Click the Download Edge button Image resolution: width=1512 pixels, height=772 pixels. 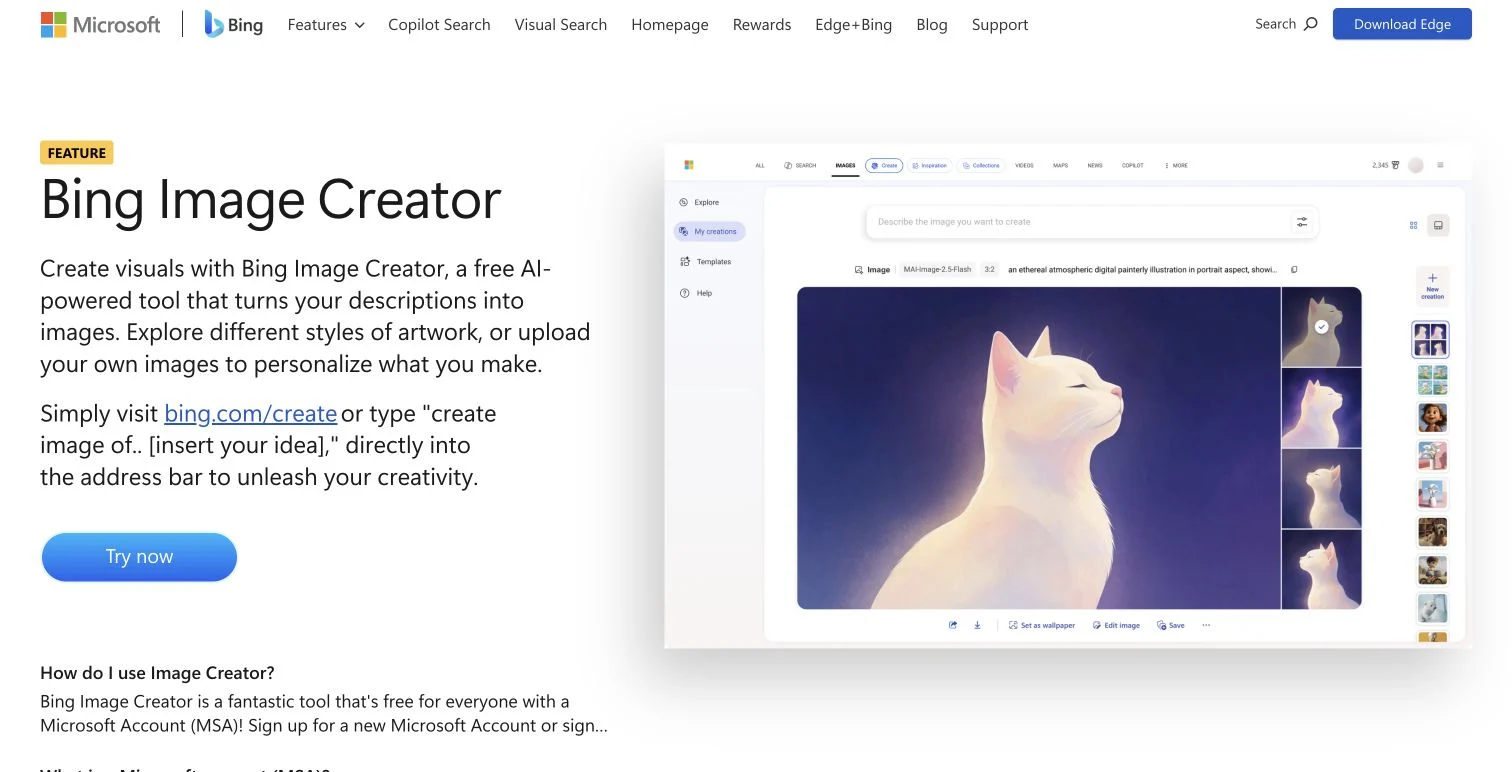pyautogui.click(x=1402, y=24)
